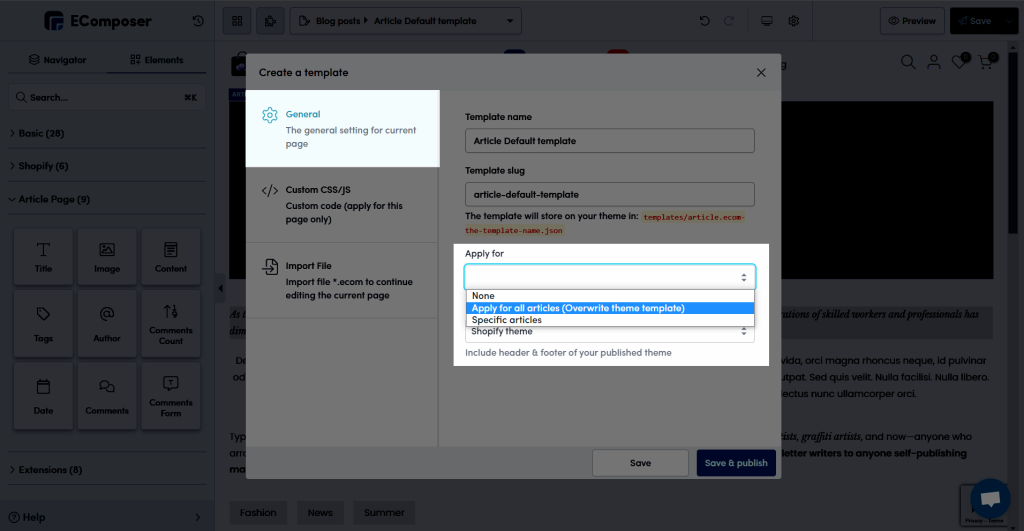Viewport: 1024px width, 531px height.
Task: Open the Save button arrow menu
Action: point(1010,21)
